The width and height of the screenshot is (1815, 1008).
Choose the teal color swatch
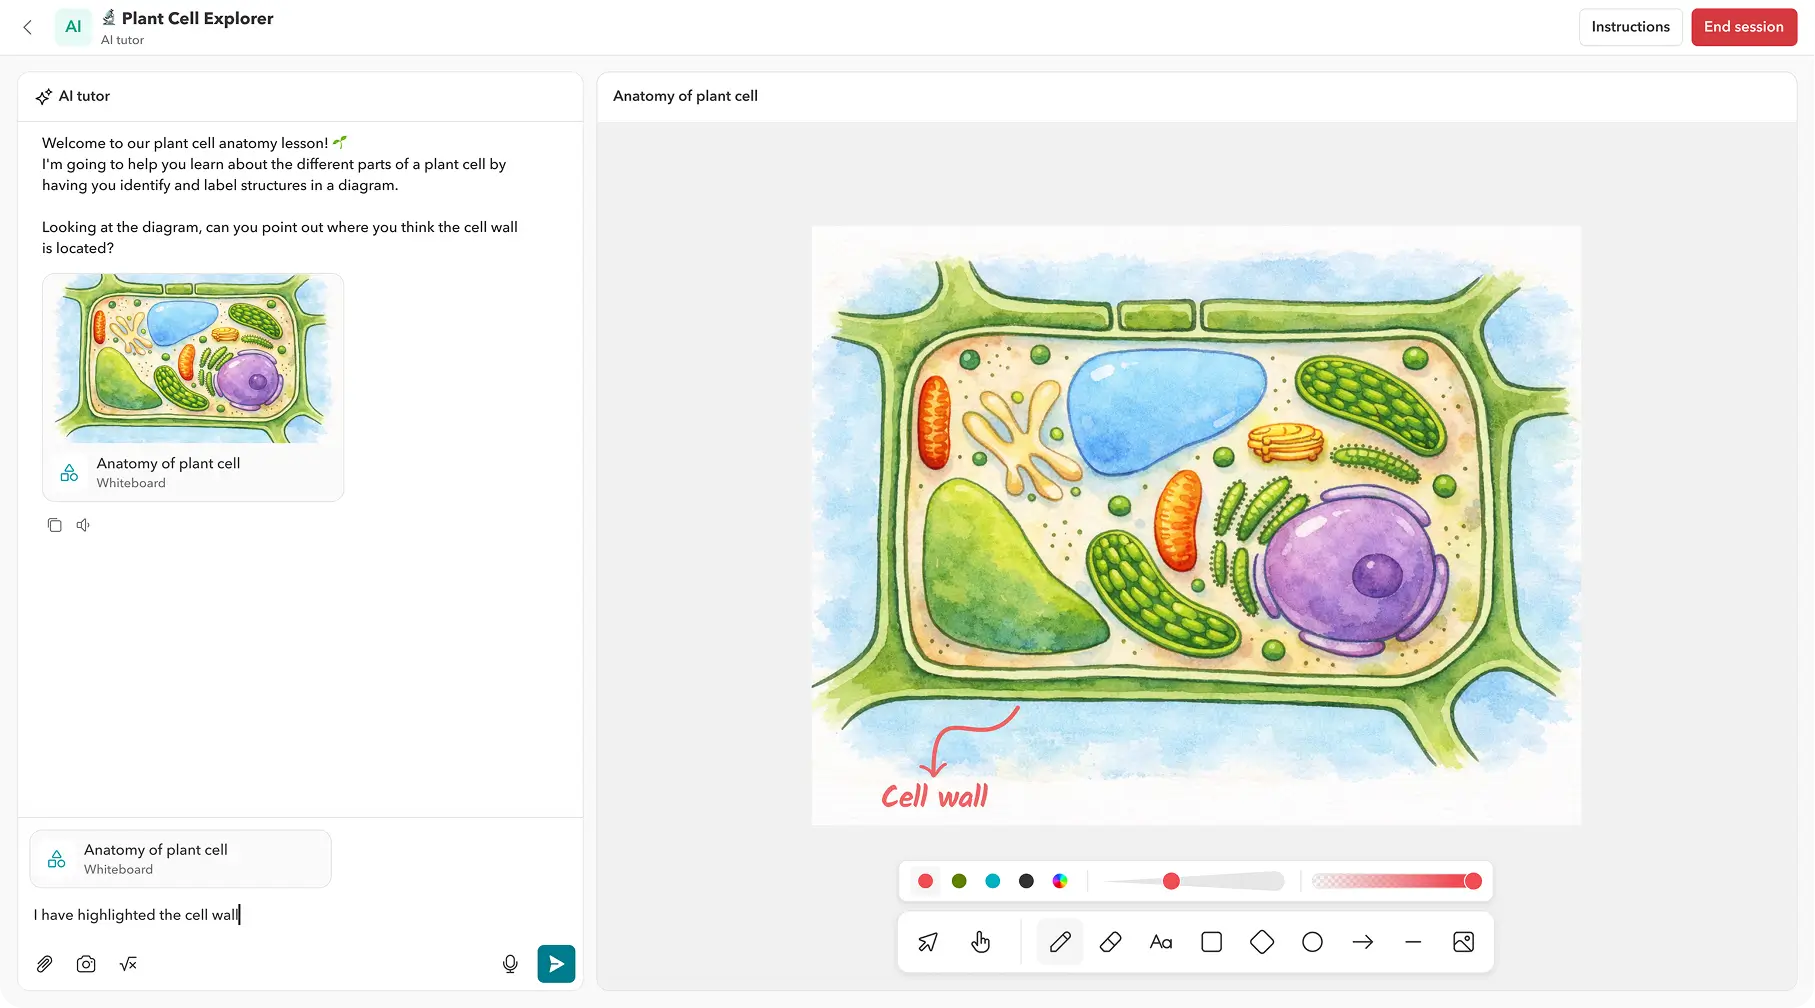(x=992, y=881)
